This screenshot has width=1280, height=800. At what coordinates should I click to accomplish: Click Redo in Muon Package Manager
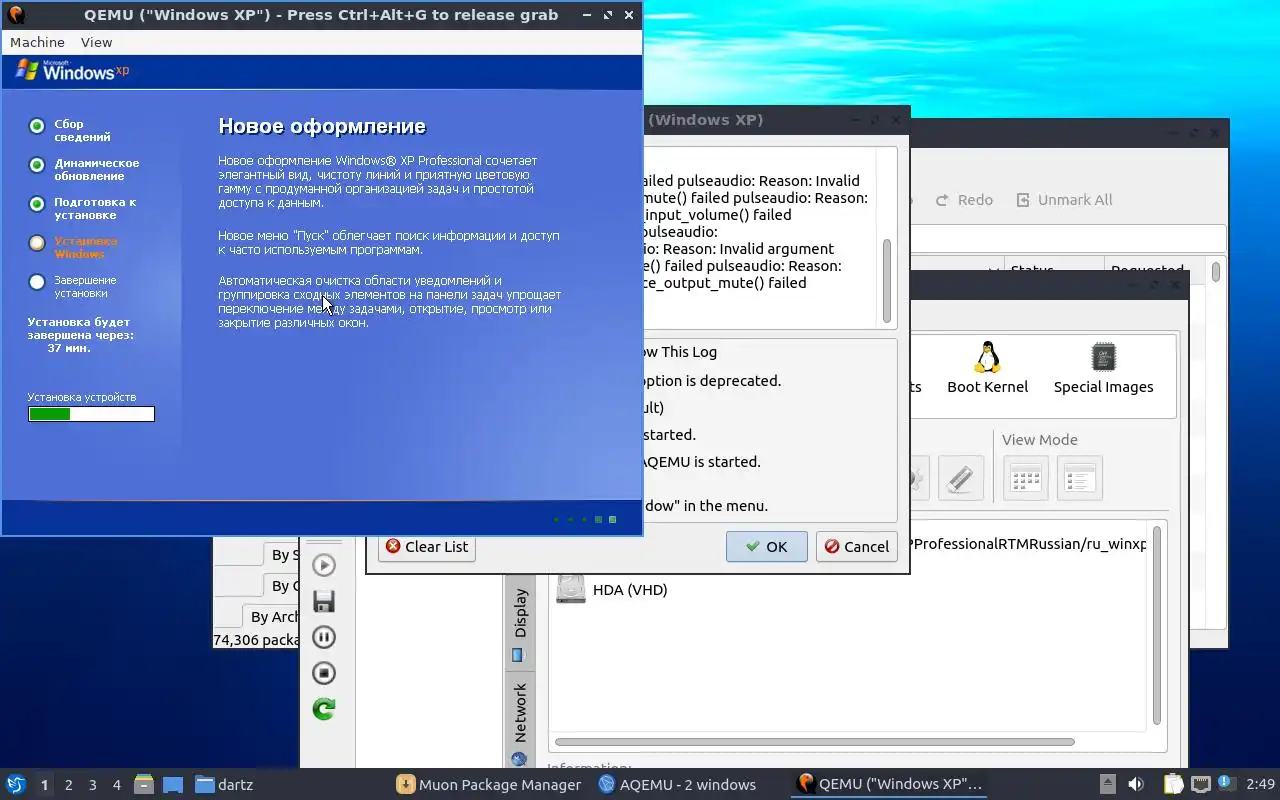click(x=964, y=200)
